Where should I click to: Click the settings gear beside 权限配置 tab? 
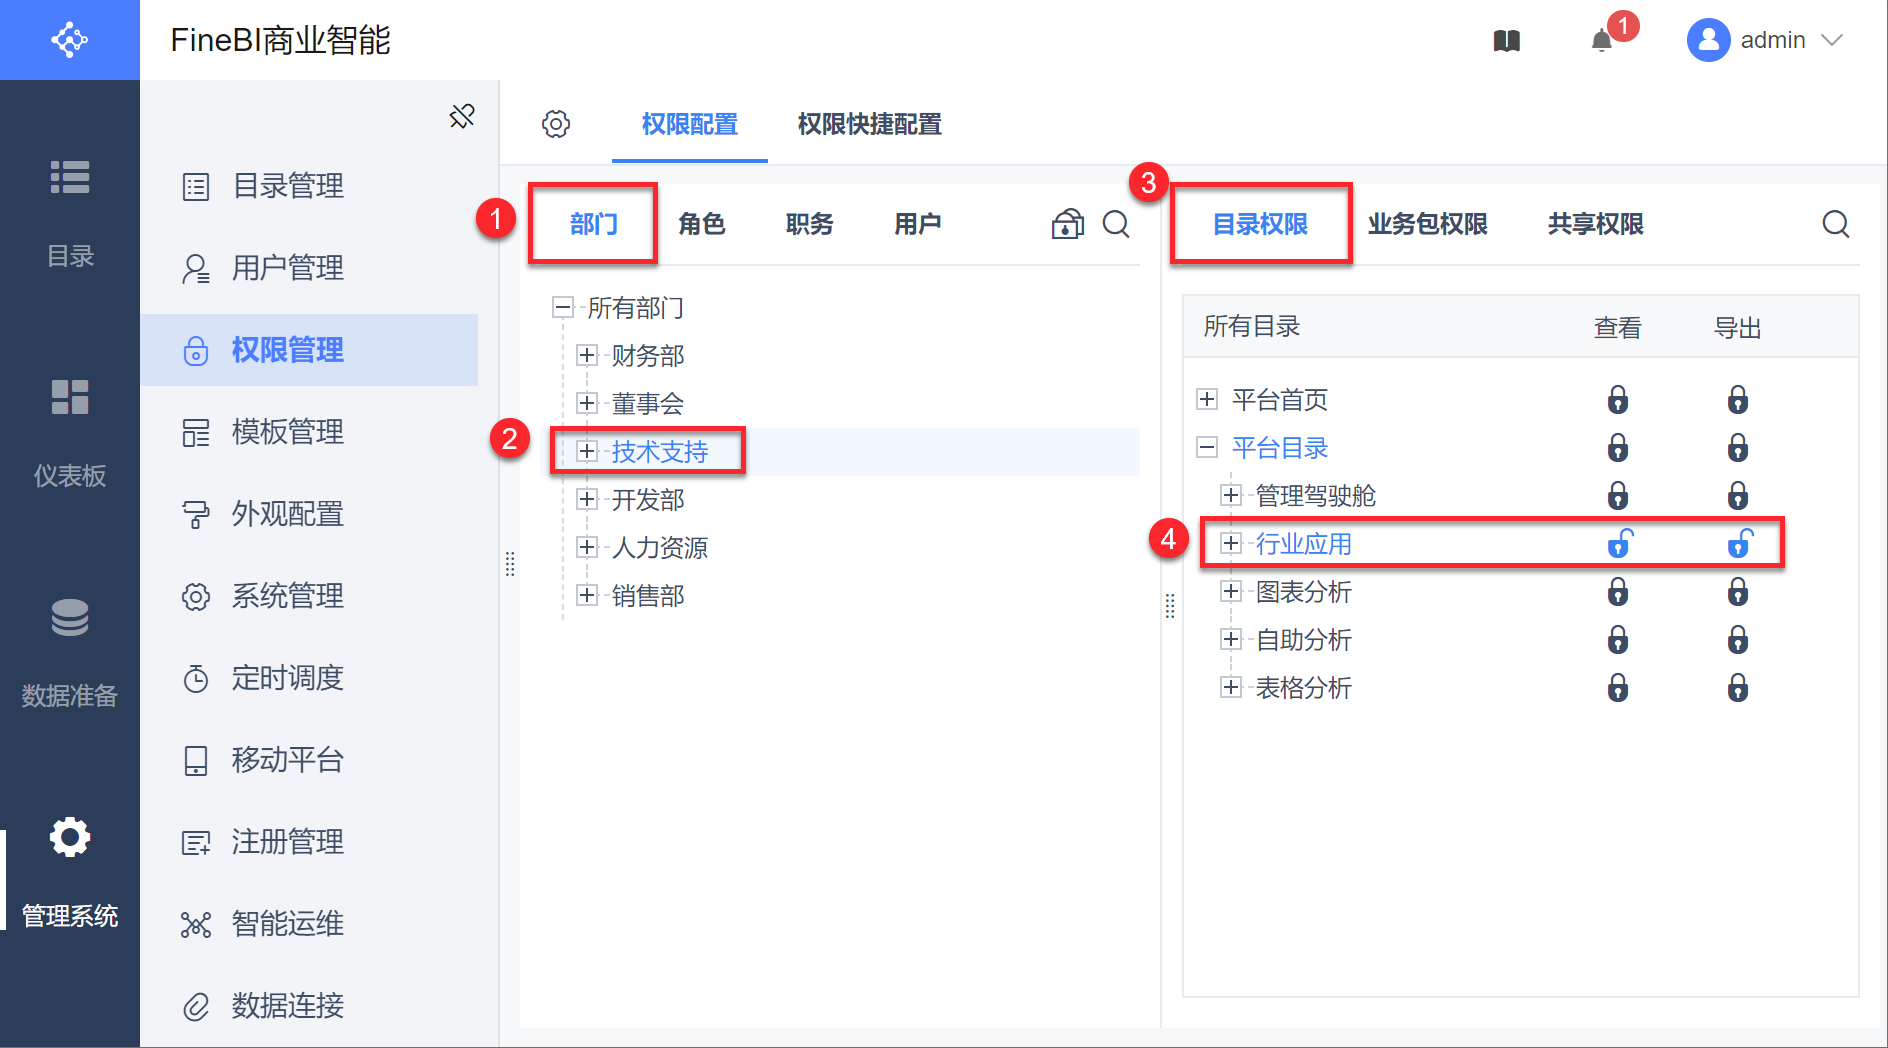(x=556, y=124)
